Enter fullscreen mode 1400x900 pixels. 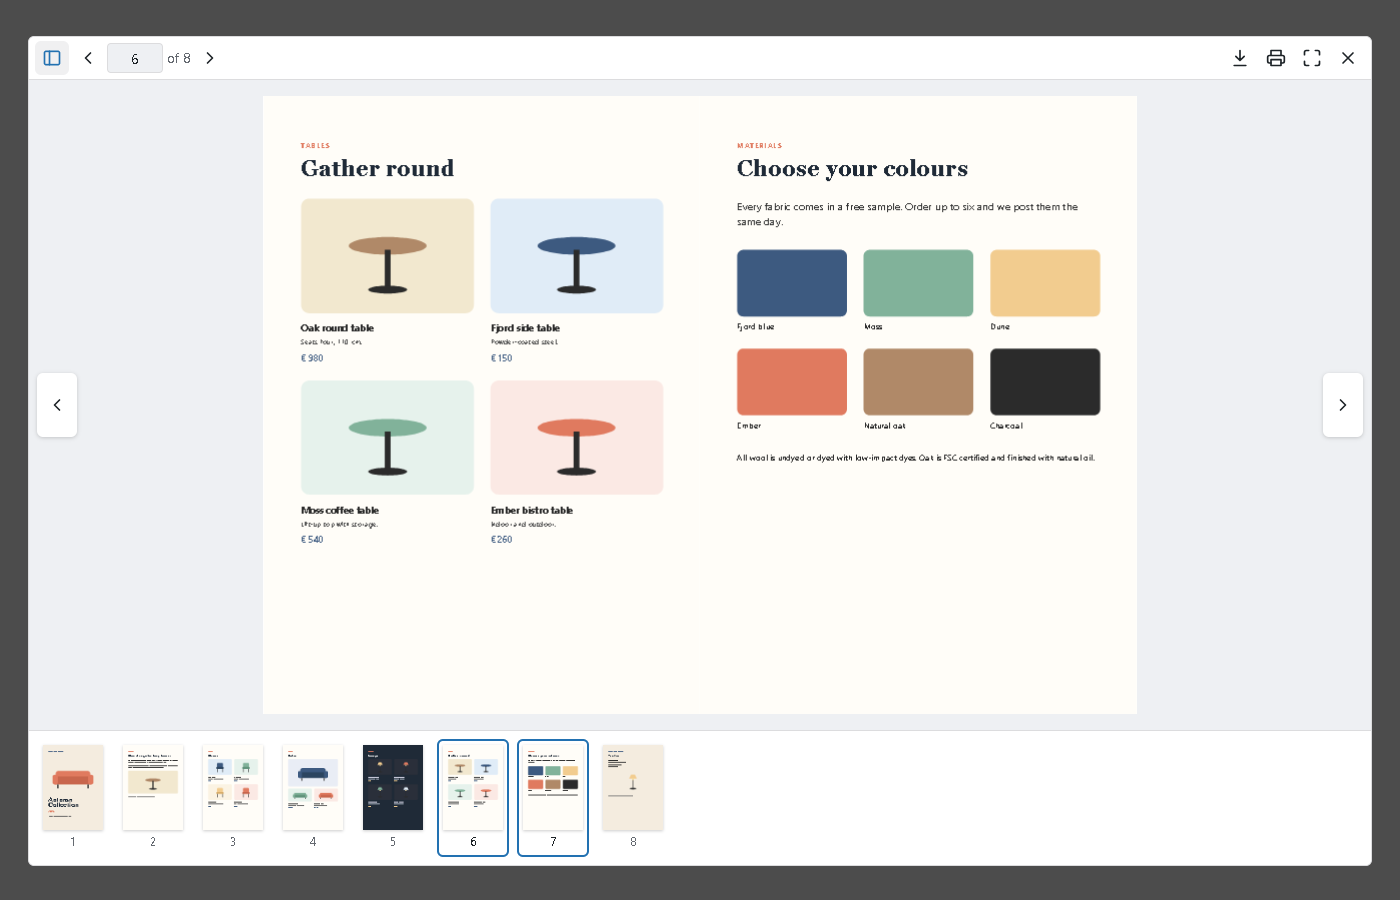tap(1312, 58)
